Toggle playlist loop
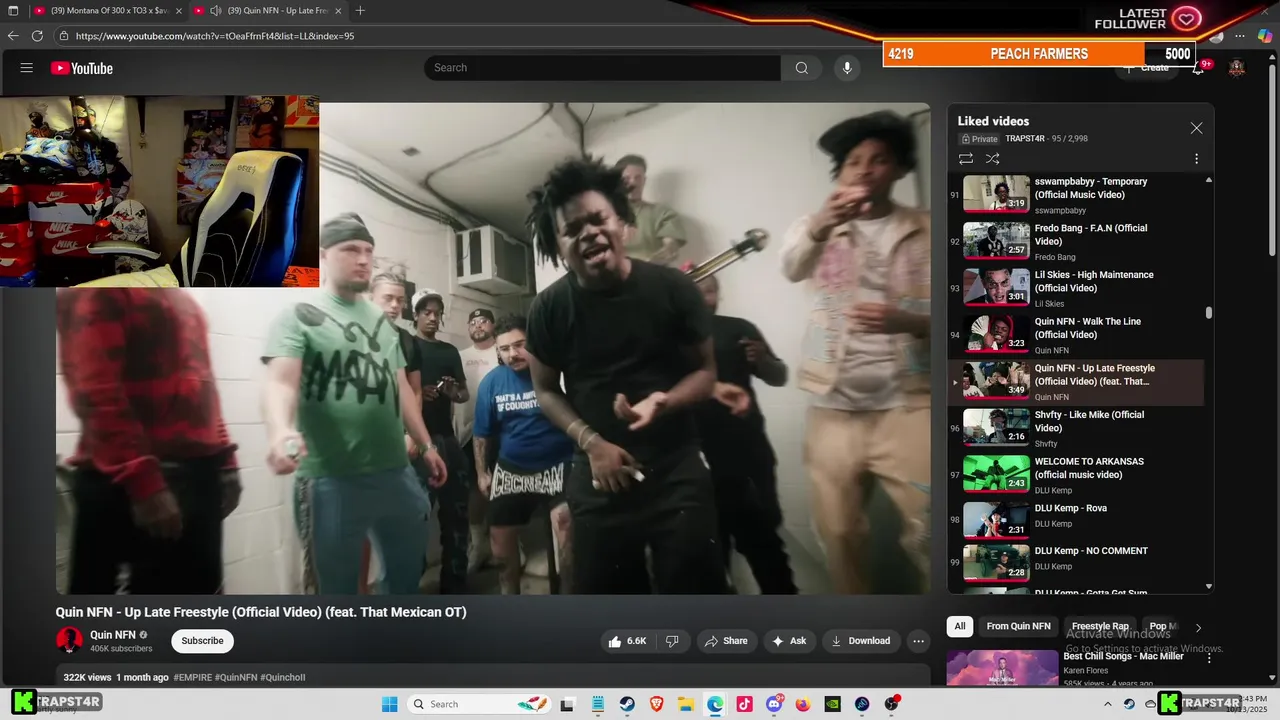Viewport: 1280px width, 720px height. 965,159
